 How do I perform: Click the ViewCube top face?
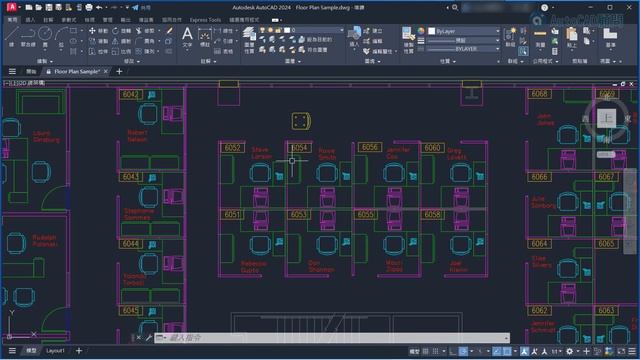(x=606, y=118)
